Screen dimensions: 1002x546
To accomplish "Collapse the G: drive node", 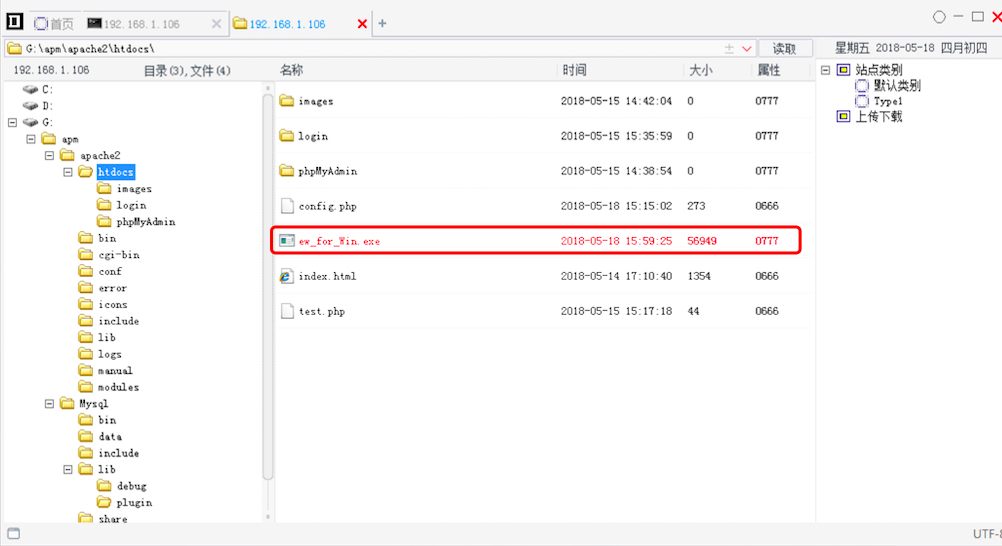I will pos(12,122).
